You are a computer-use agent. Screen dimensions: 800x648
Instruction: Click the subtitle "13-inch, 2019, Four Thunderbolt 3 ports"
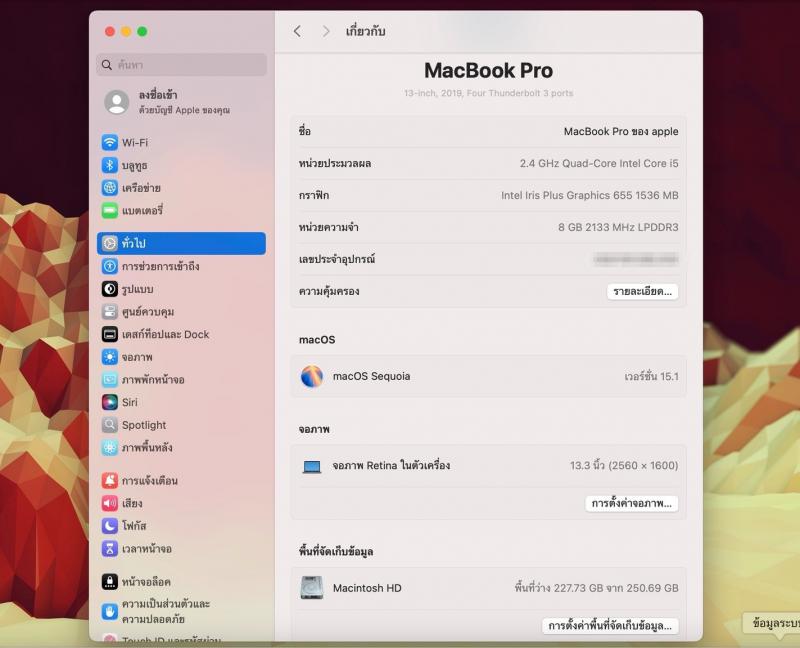click(x=489, y=93)
